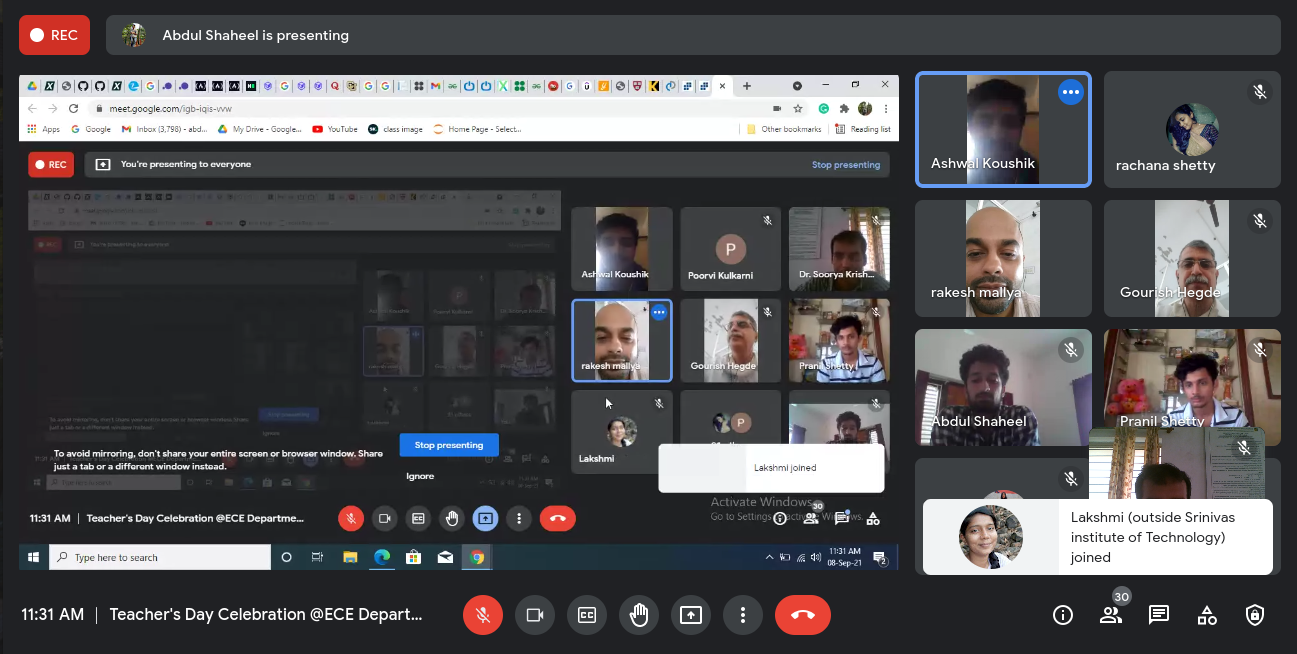This screenshot has width=1297, height=654.
Task: Click the red REC recording indicator
Action: (54, 35)
